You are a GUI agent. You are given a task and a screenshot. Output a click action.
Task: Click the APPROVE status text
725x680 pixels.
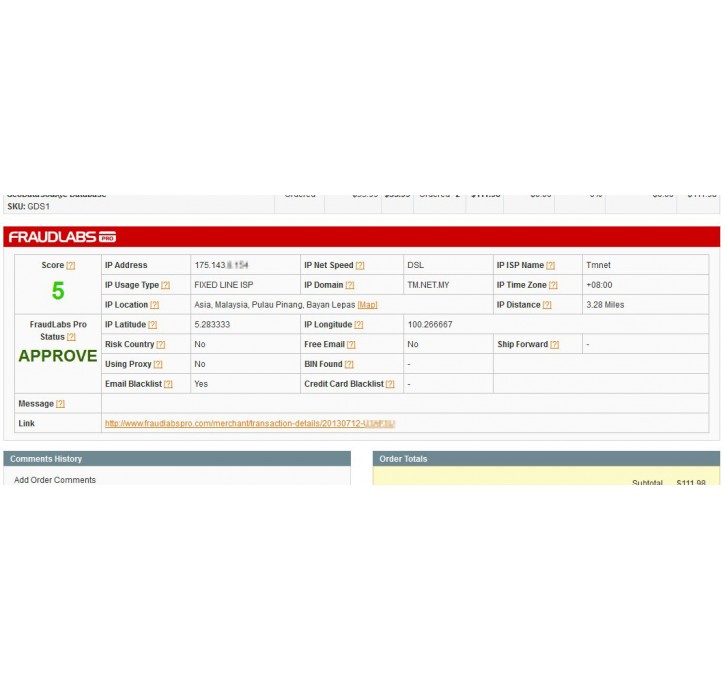[58, 356]
